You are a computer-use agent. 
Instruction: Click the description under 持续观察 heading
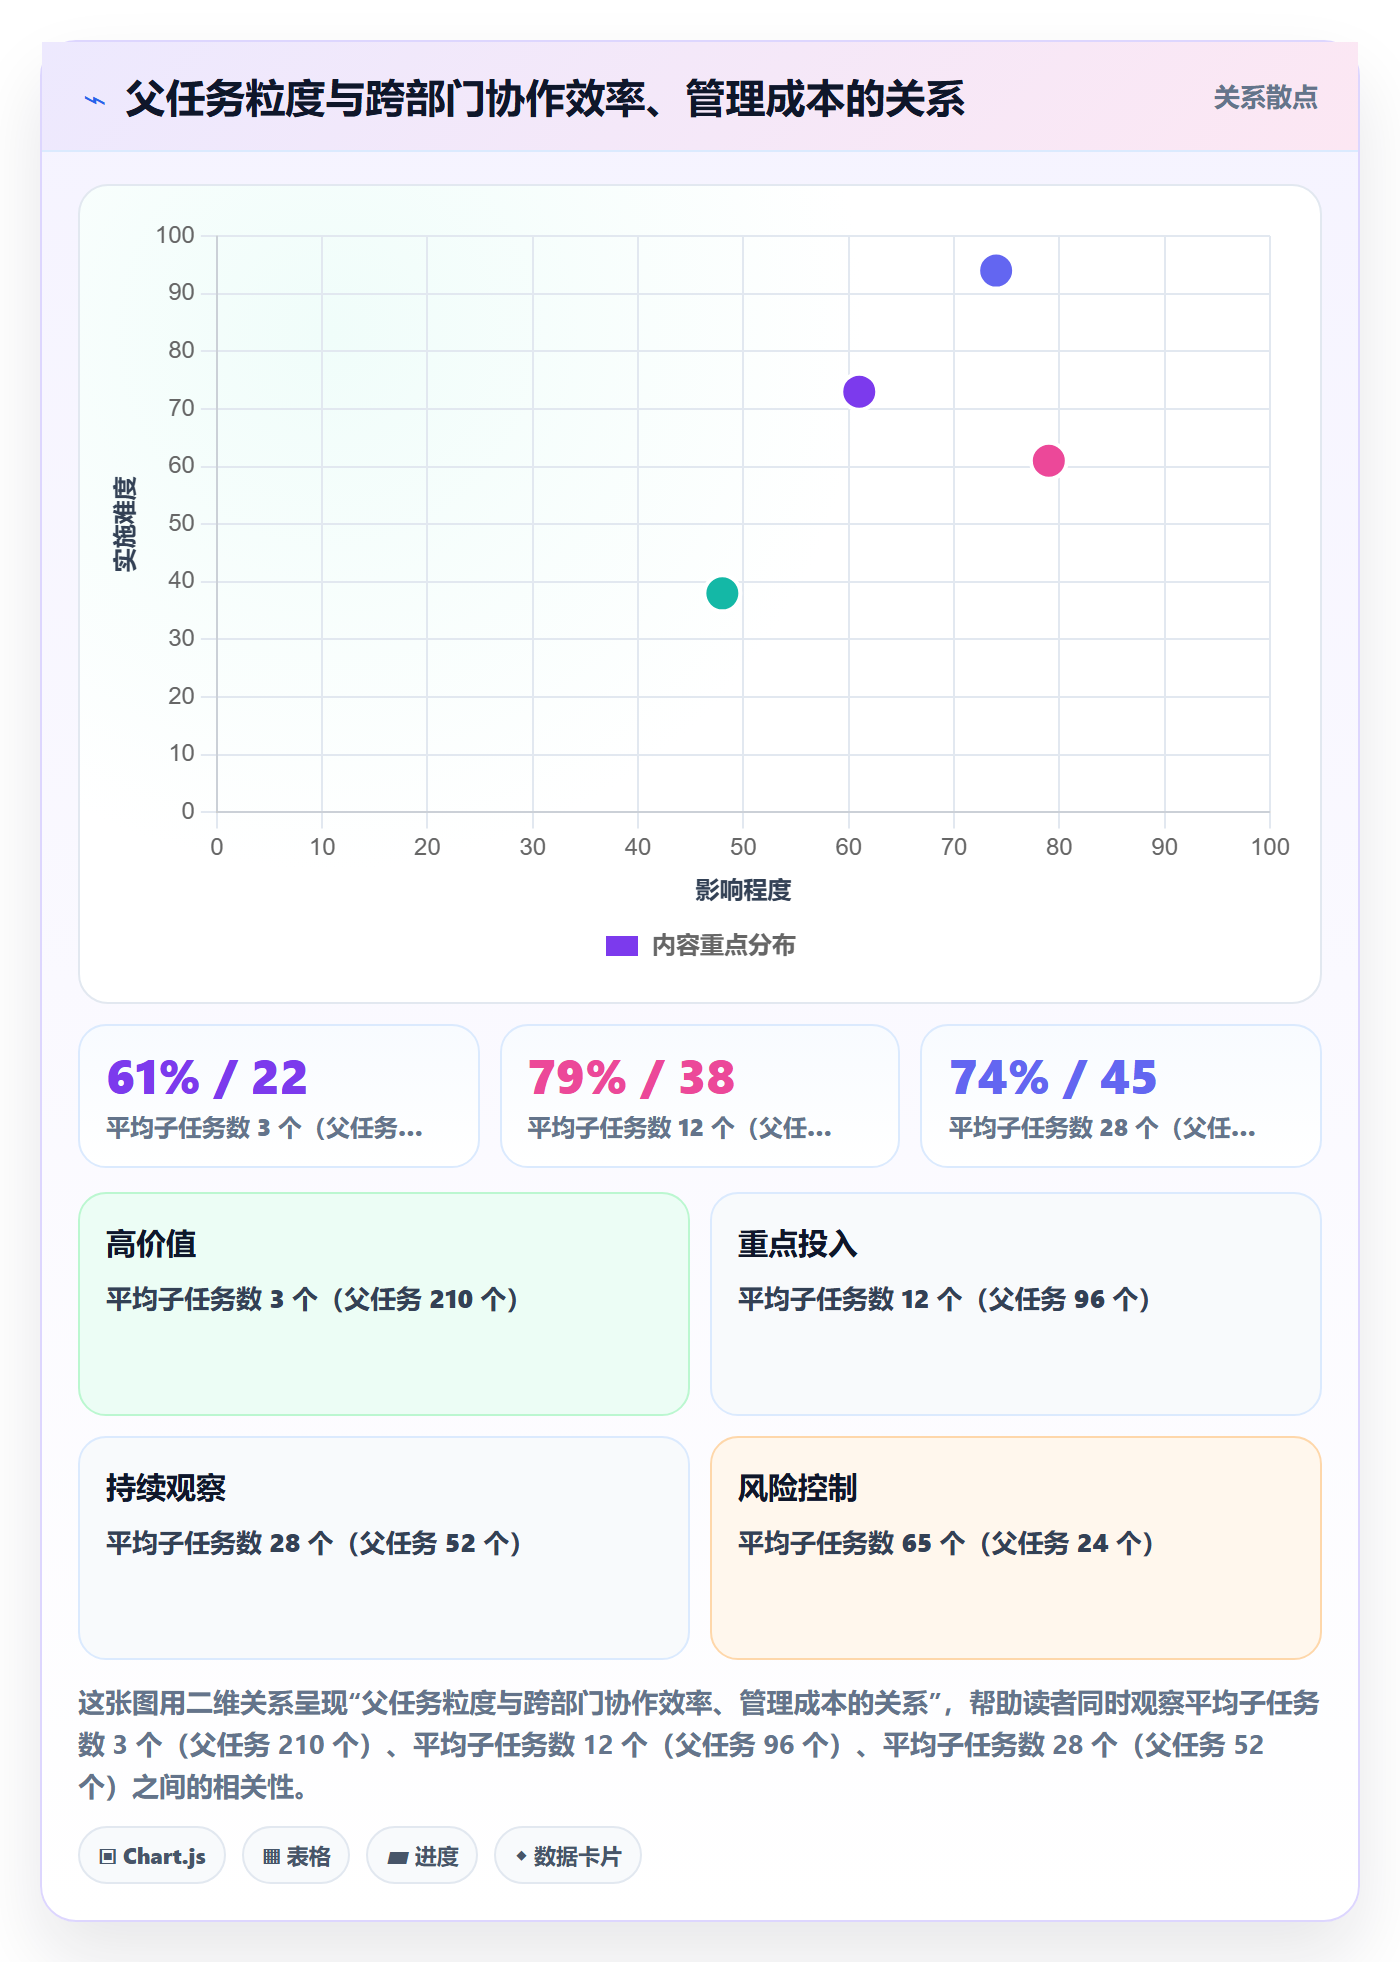(314, 1543)
